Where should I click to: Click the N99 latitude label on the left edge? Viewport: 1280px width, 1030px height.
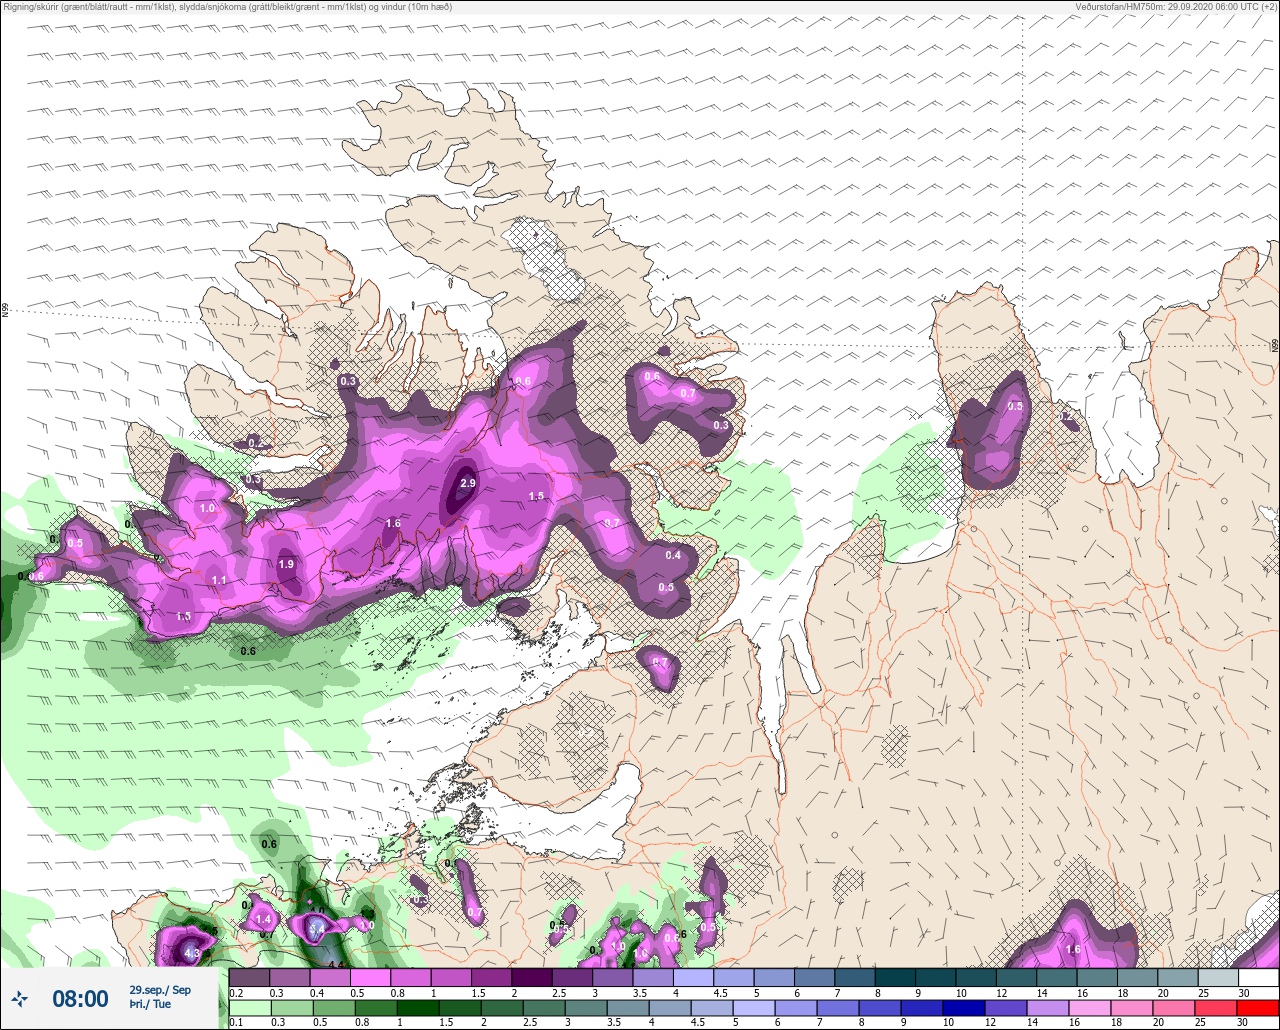(5, 311)
